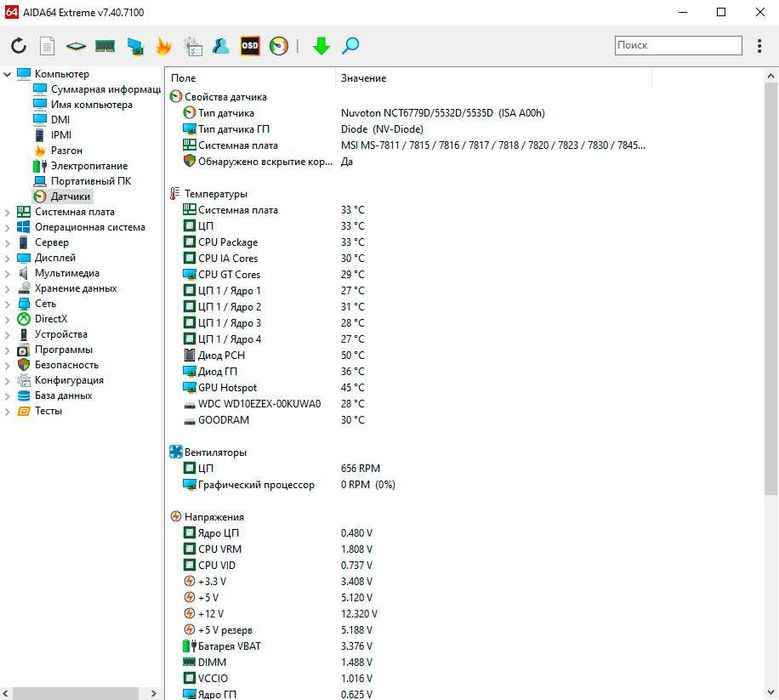Select Портативный ПК in the tree
The image size is (779, 700).
pyautogui.click(x=91, y=181)
